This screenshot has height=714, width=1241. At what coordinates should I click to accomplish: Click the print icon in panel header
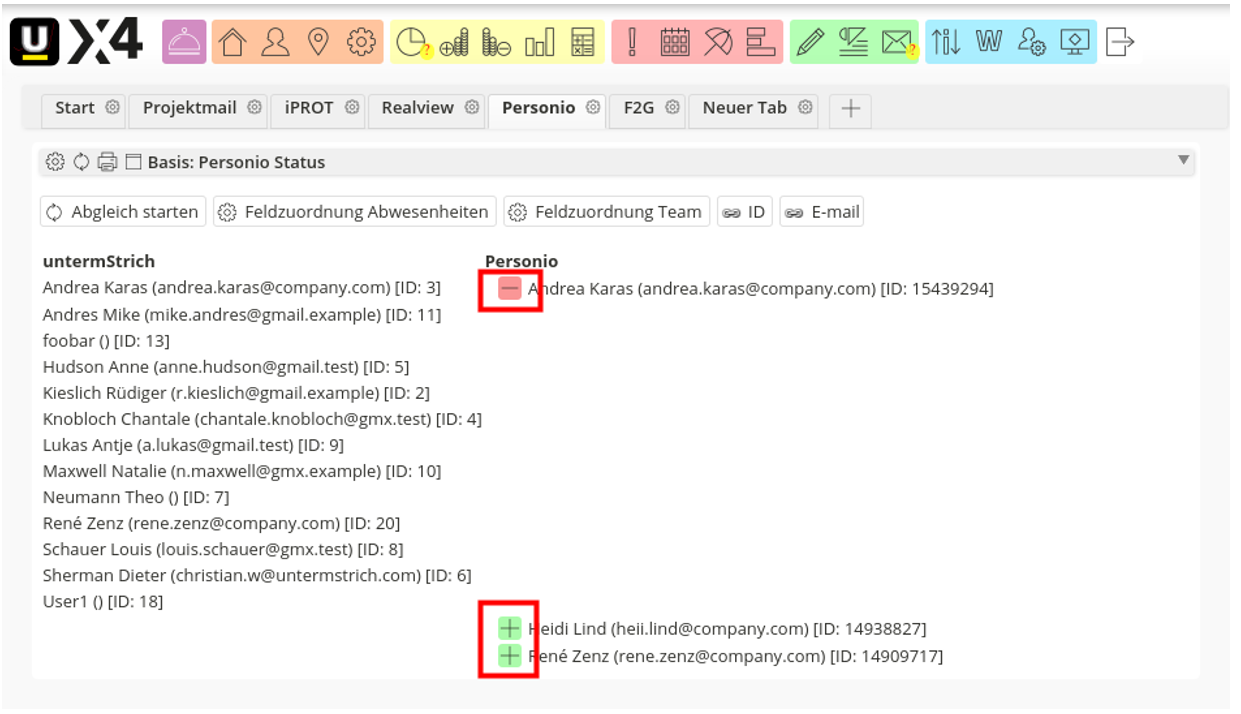[107, 162]
